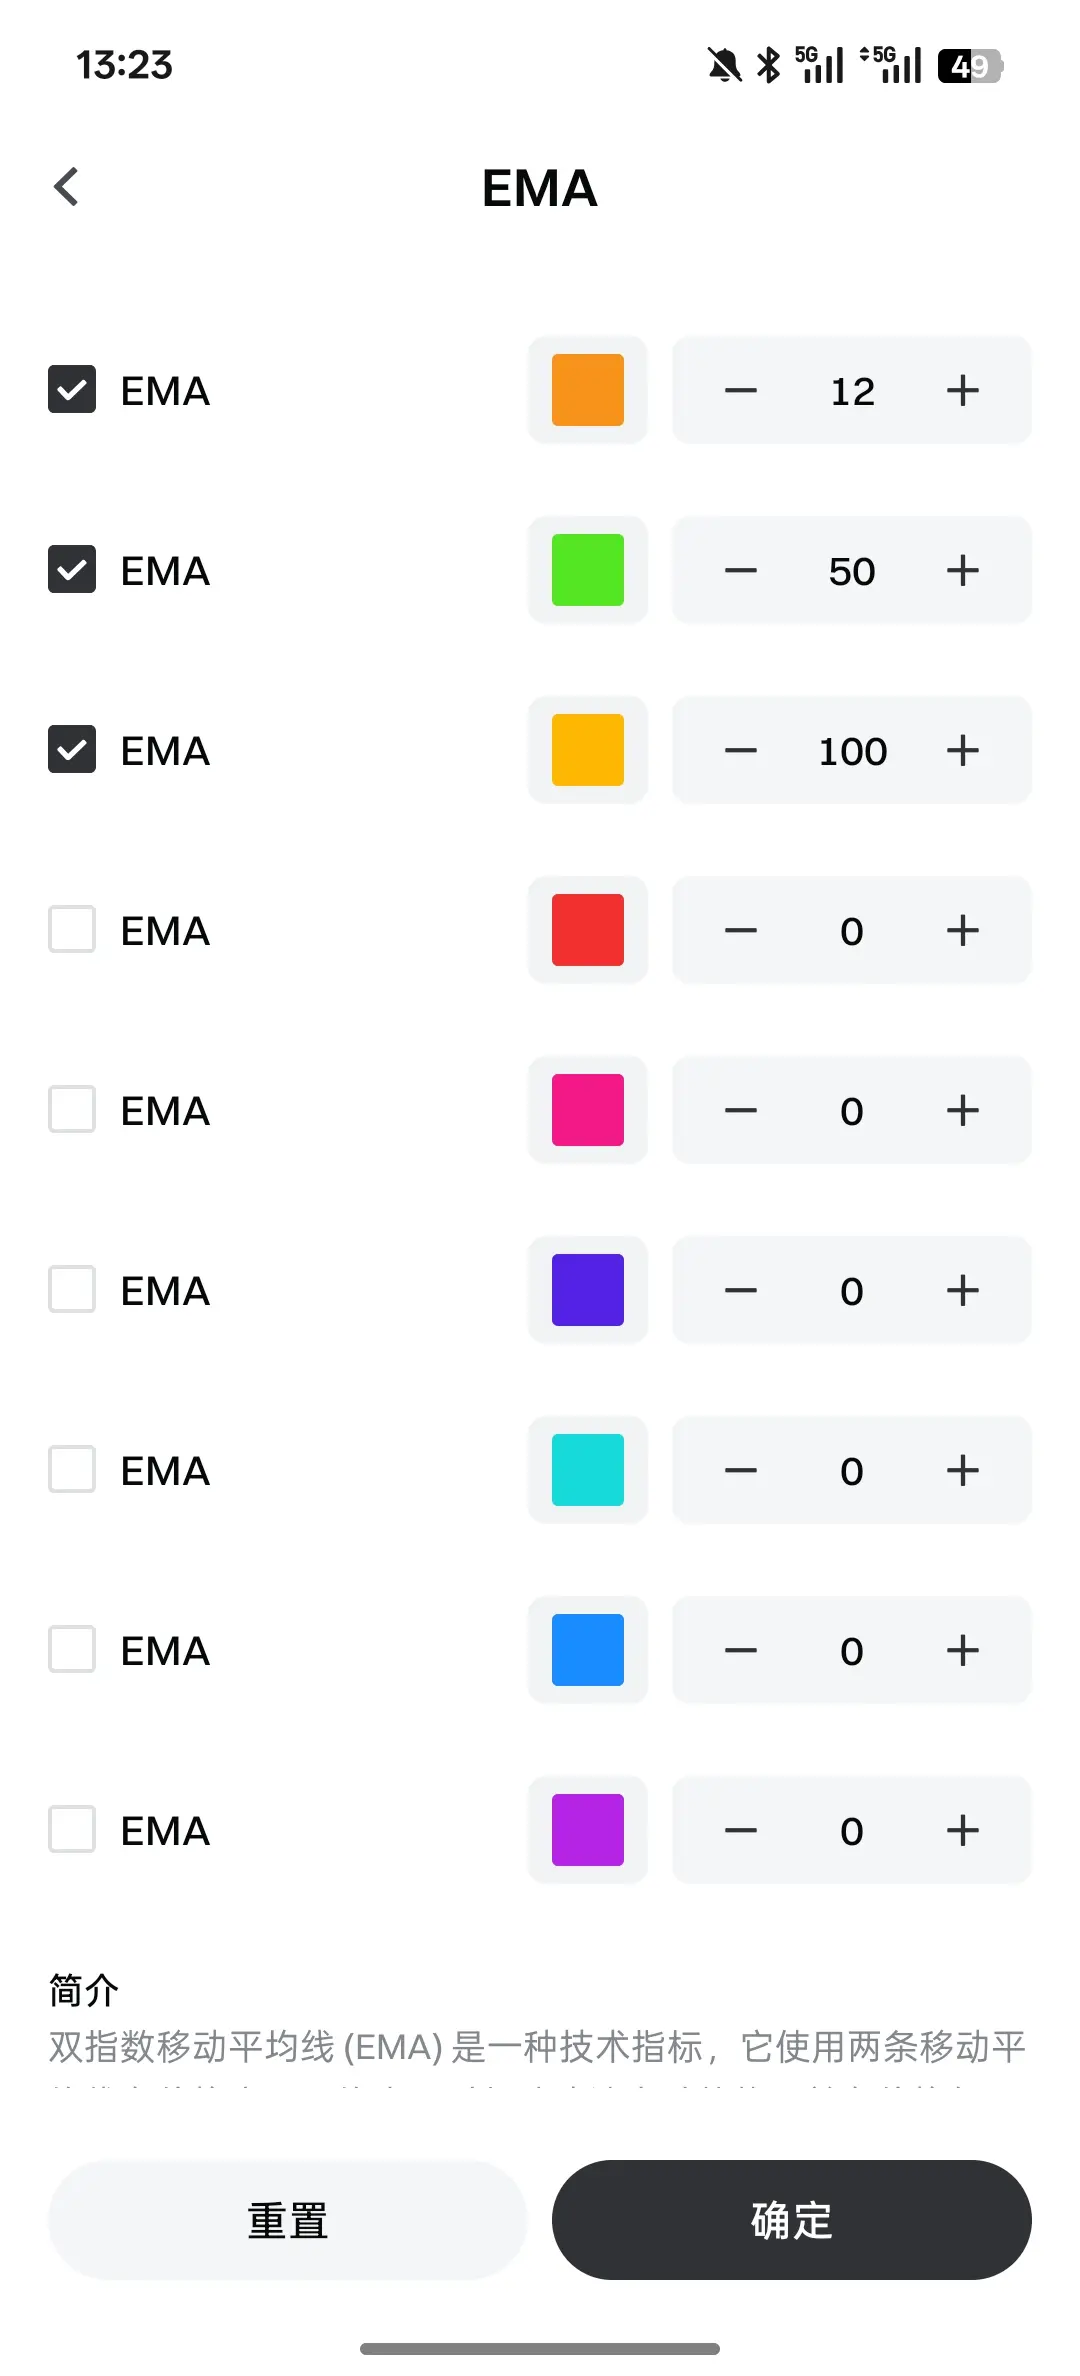Tap the 重置 reset button

[x=288, y=2220]
